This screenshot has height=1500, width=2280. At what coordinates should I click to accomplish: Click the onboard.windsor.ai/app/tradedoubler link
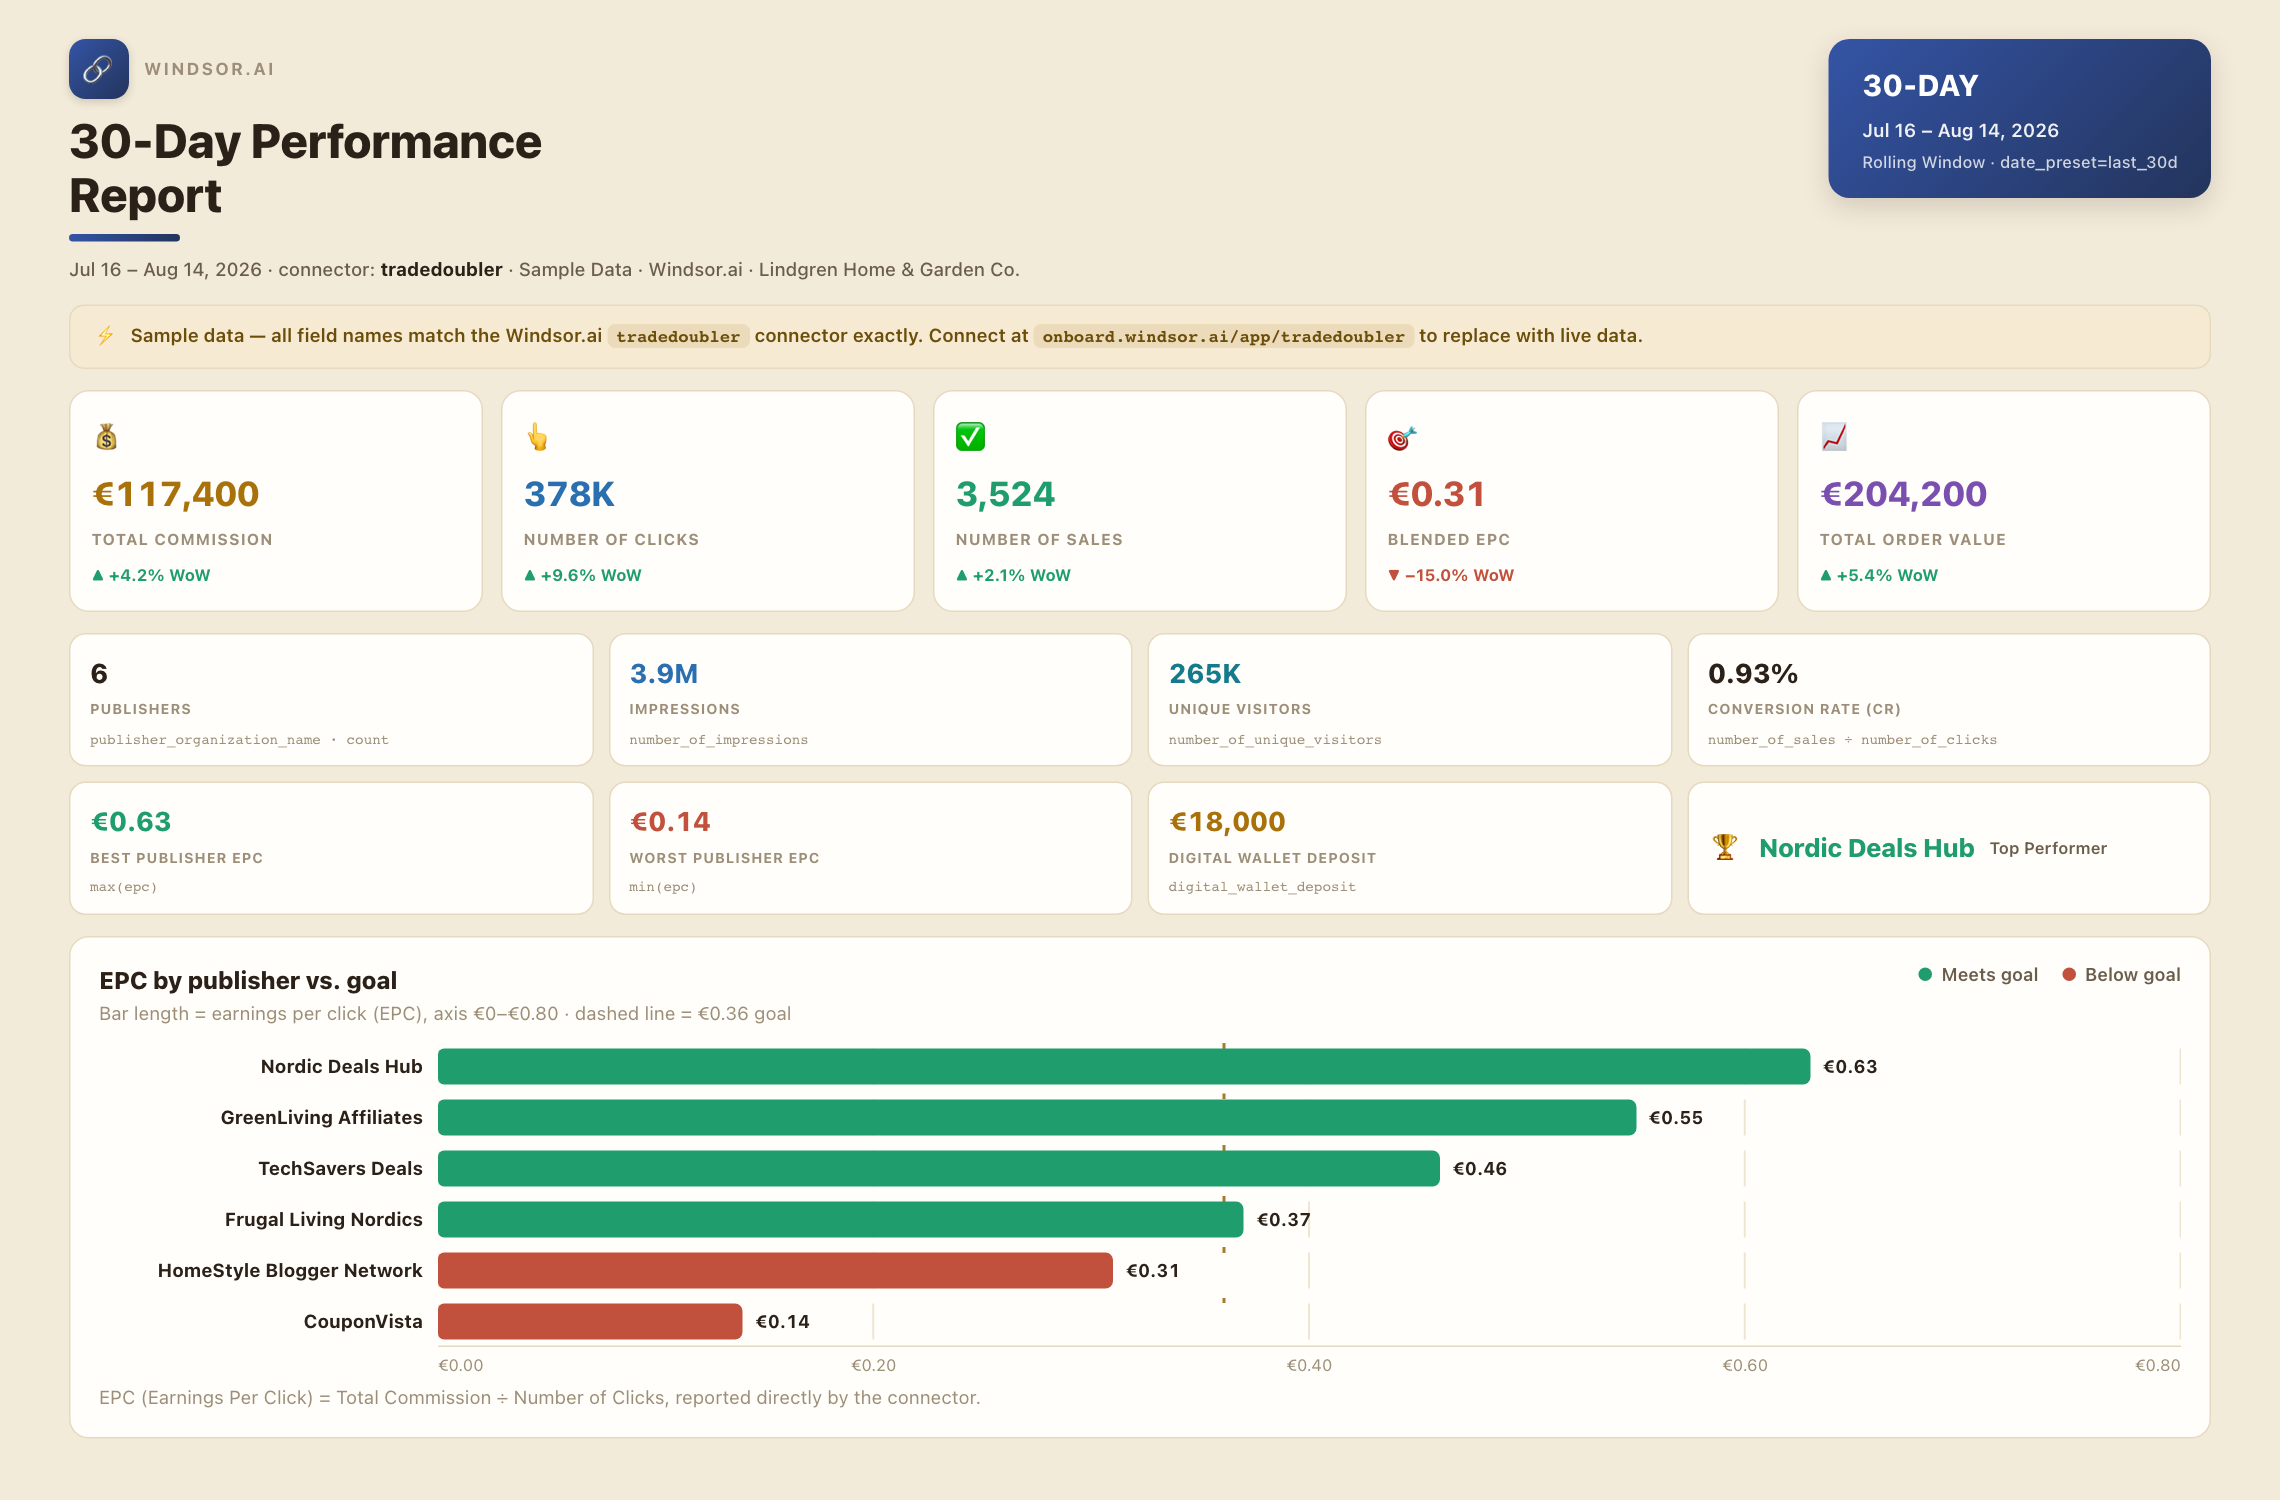point(1223,336)
